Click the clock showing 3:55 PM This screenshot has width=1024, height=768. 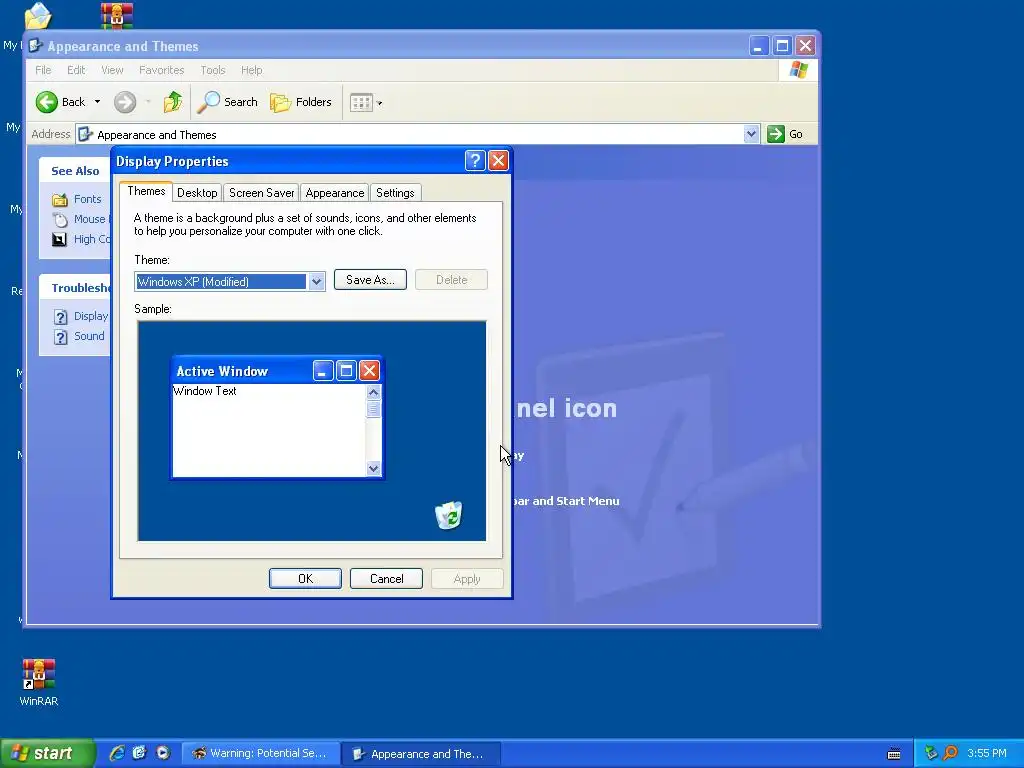coord(987,753)
